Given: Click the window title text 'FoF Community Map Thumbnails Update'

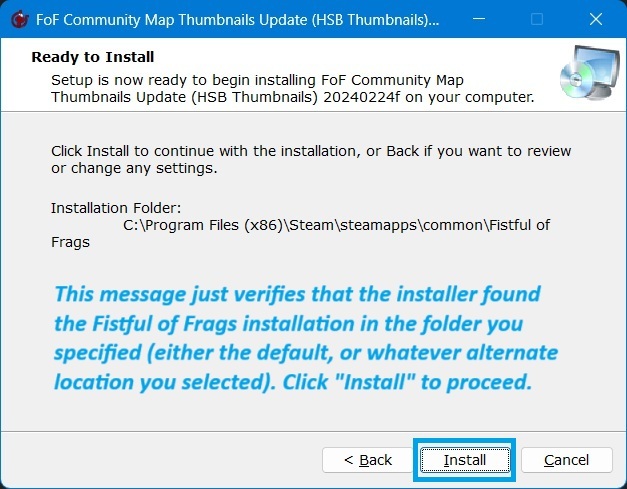Looking at the screenshot, I should coord(171,20).
